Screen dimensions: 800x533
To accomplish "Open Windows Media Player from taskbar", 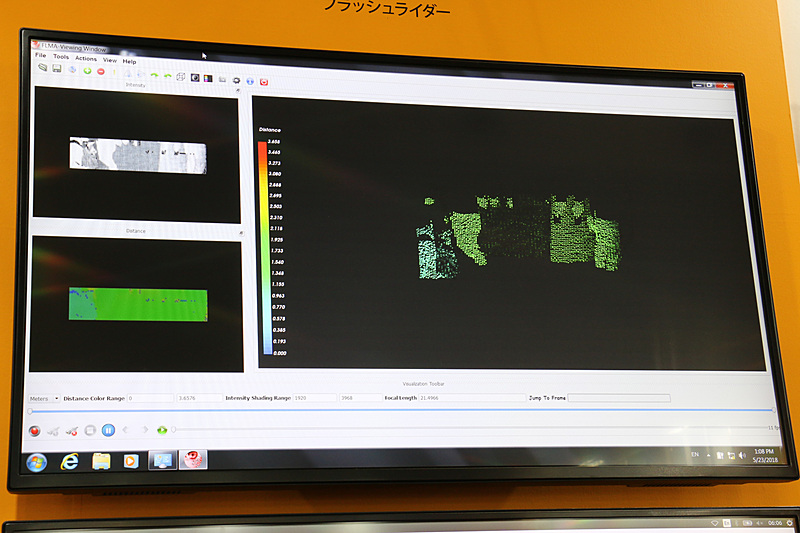I will coord(131,461).
